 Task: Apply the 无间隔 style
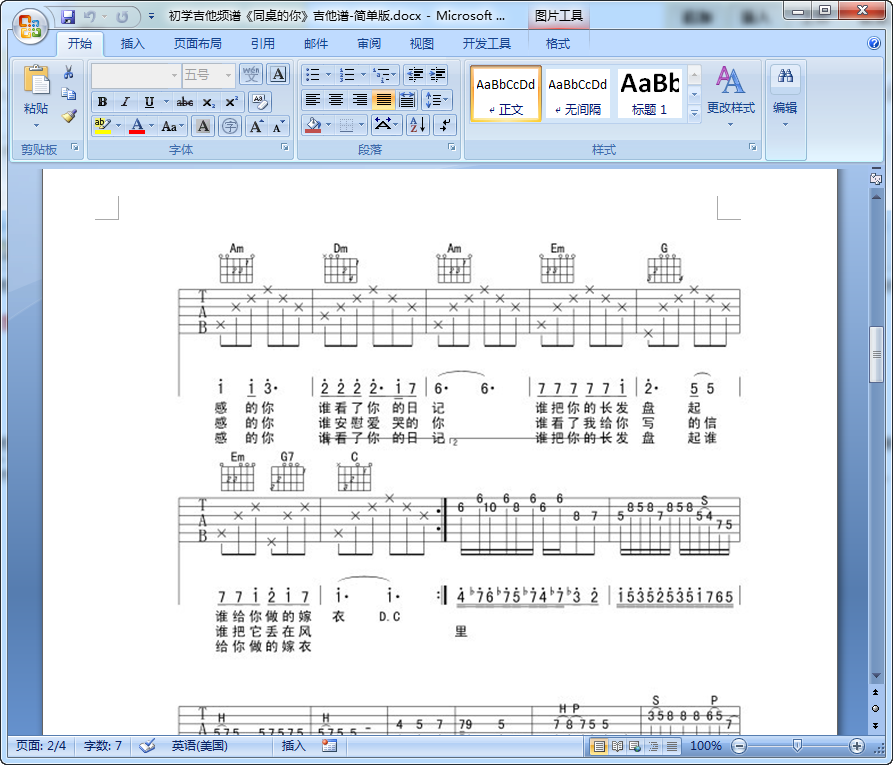click(x=577, y=94)
